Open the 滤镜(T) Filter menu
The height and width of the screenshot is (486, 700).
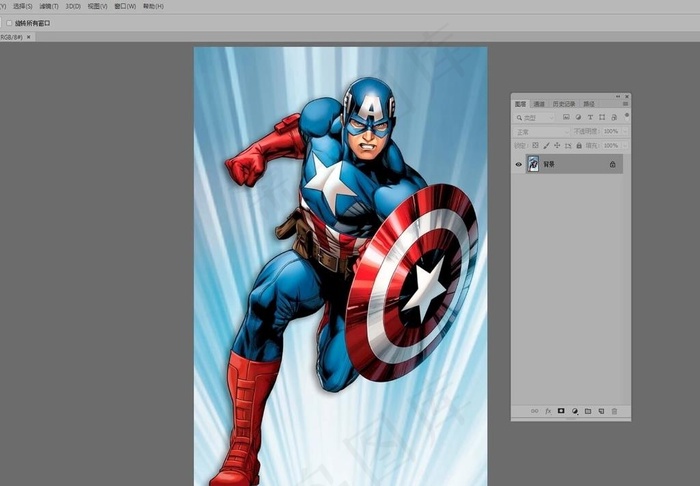click(x=49, y=6)
